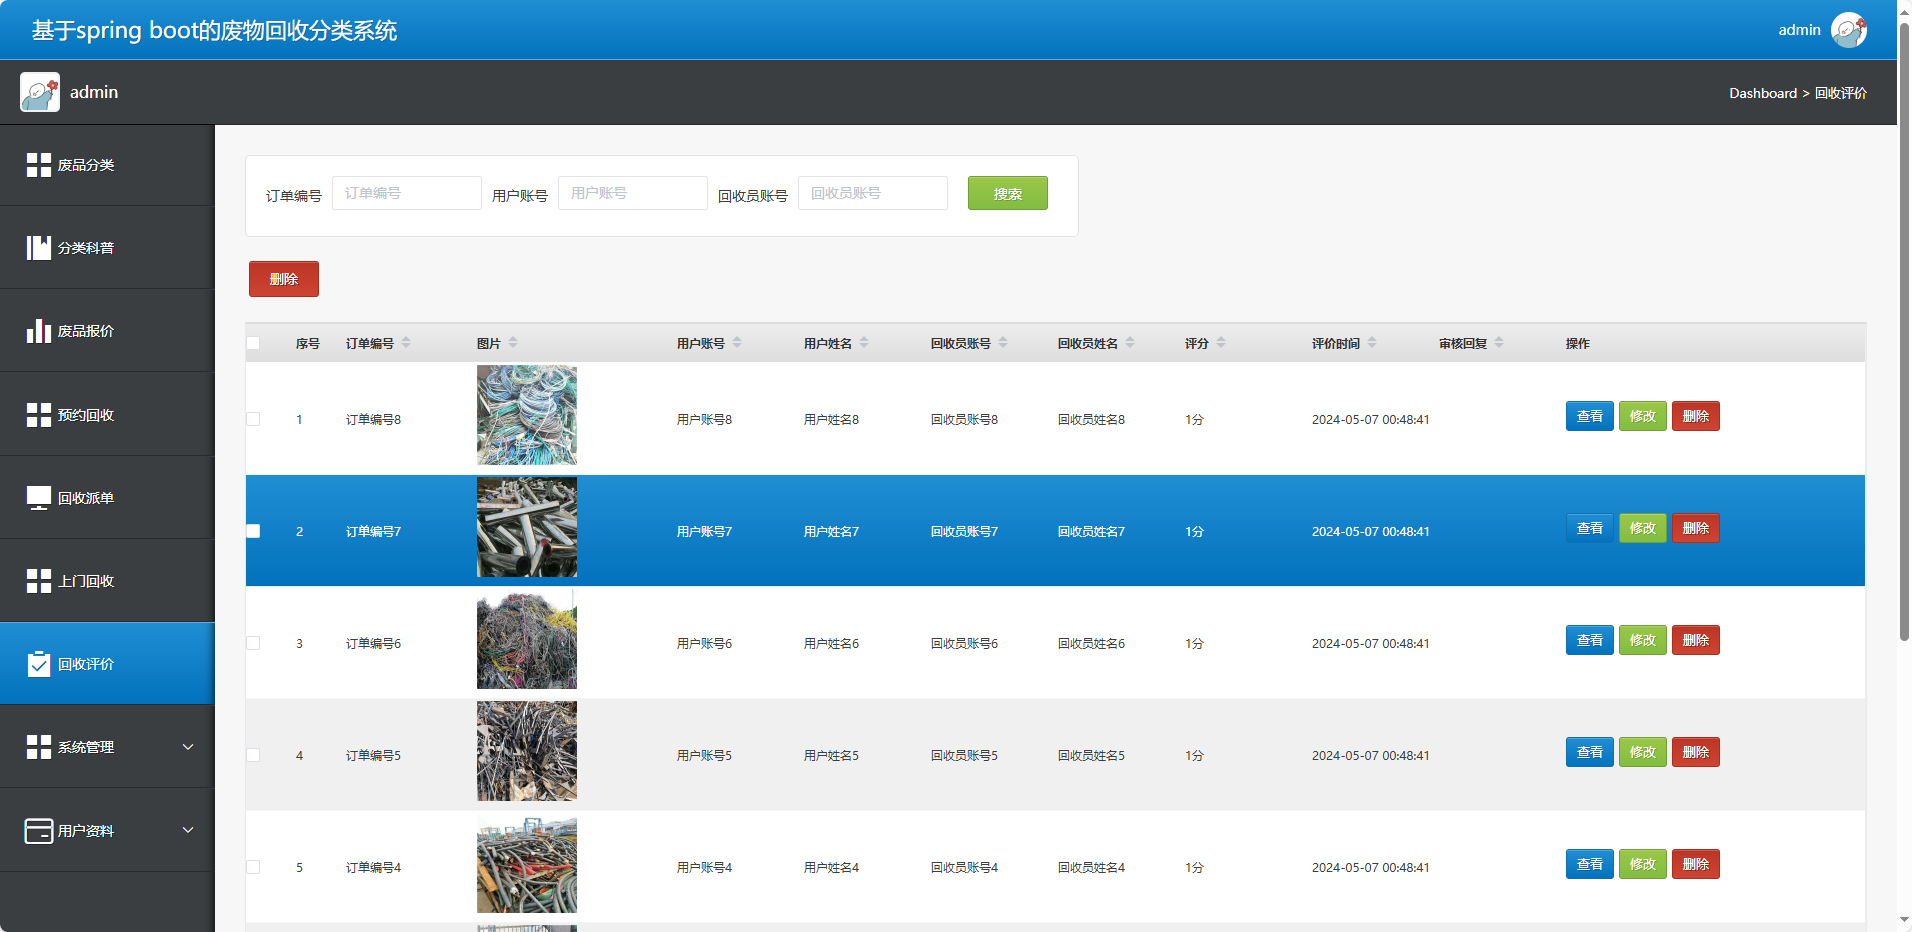1912x932 pixels.
Task: Sort by 回收员姓名 column sort icon
Action: [1130, 343]
